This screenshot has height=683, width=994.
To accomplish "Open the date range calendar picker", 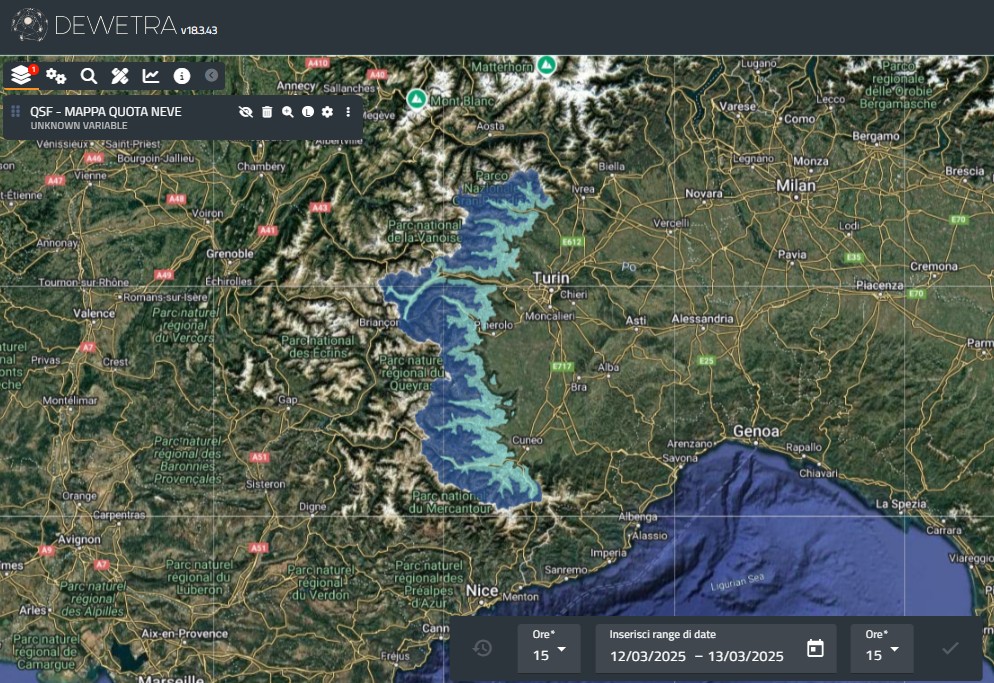I will coord(815,649).
